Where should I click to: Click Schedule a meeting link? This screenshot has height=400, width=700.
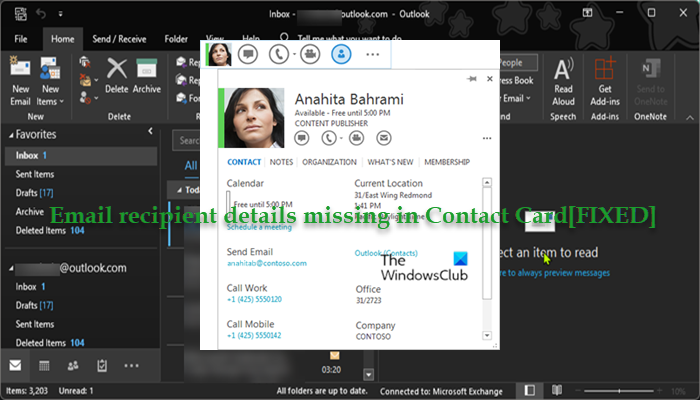click(x=259, y=227)
